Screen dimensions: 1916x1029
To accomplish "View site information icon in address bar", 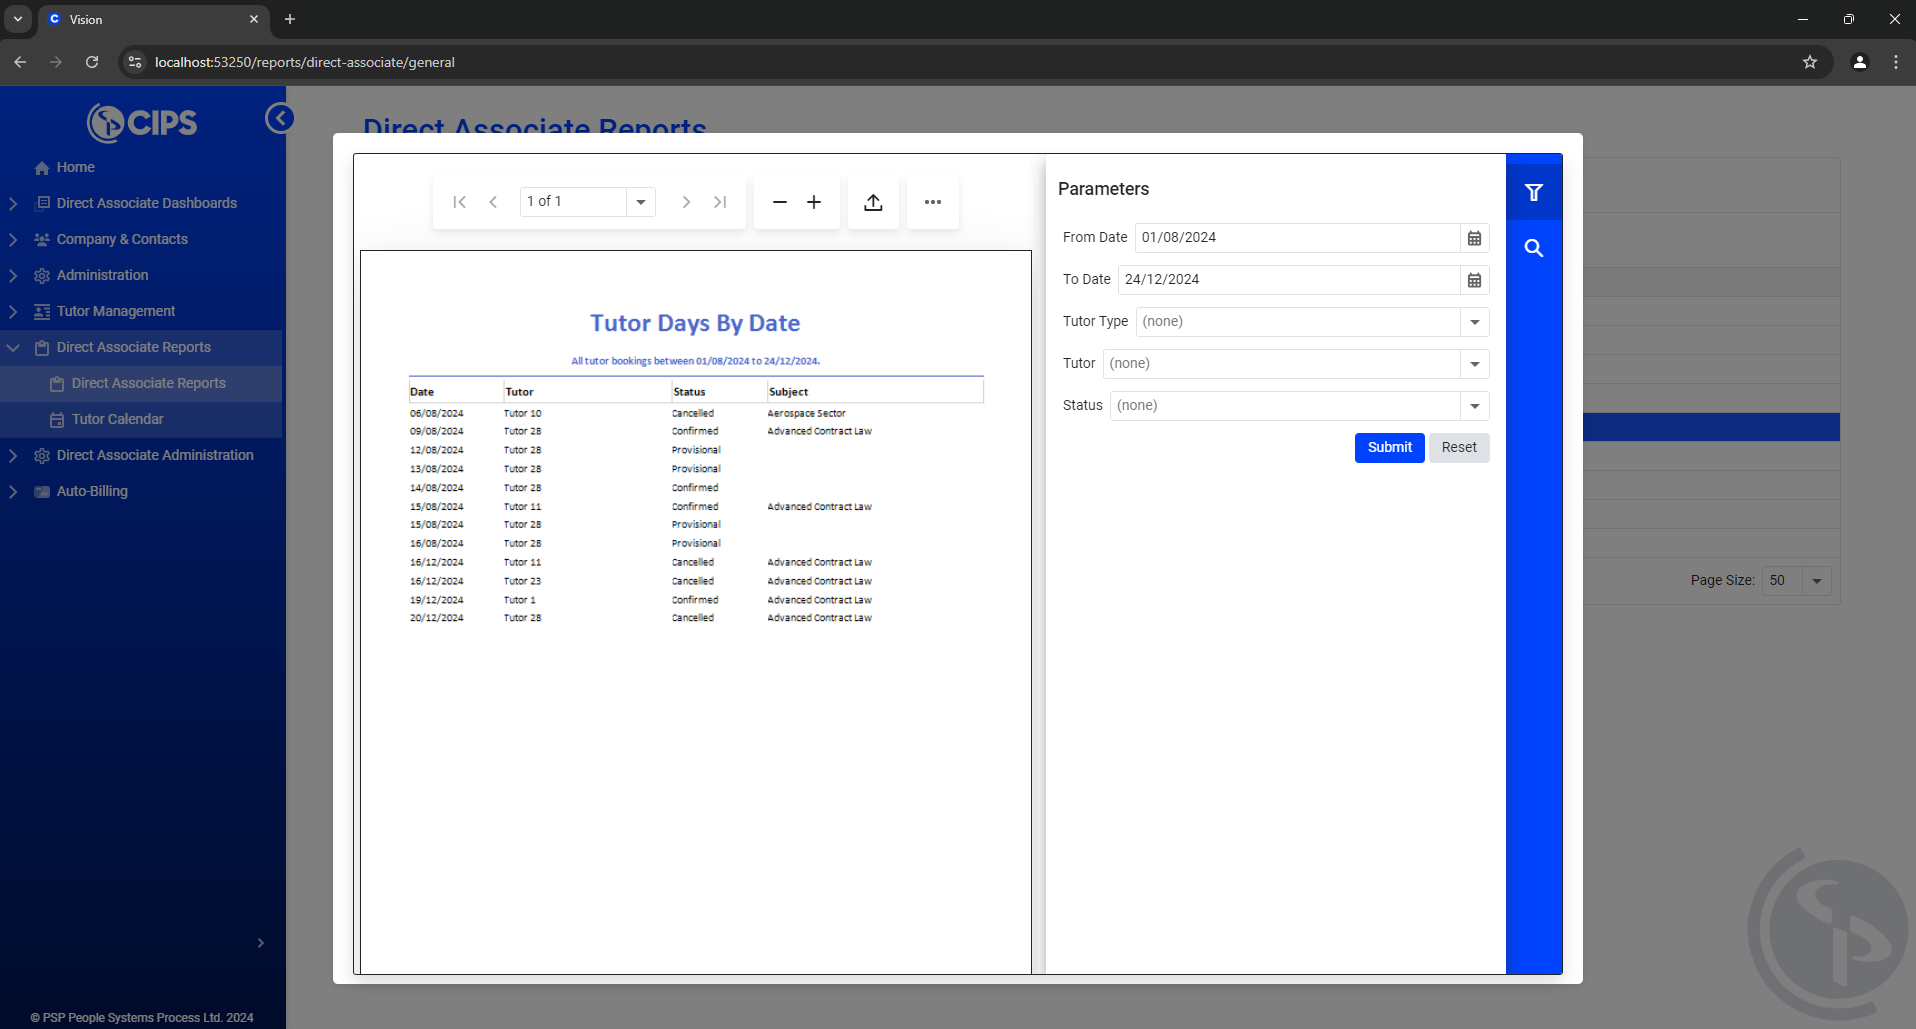I will [x=135, y=62].
